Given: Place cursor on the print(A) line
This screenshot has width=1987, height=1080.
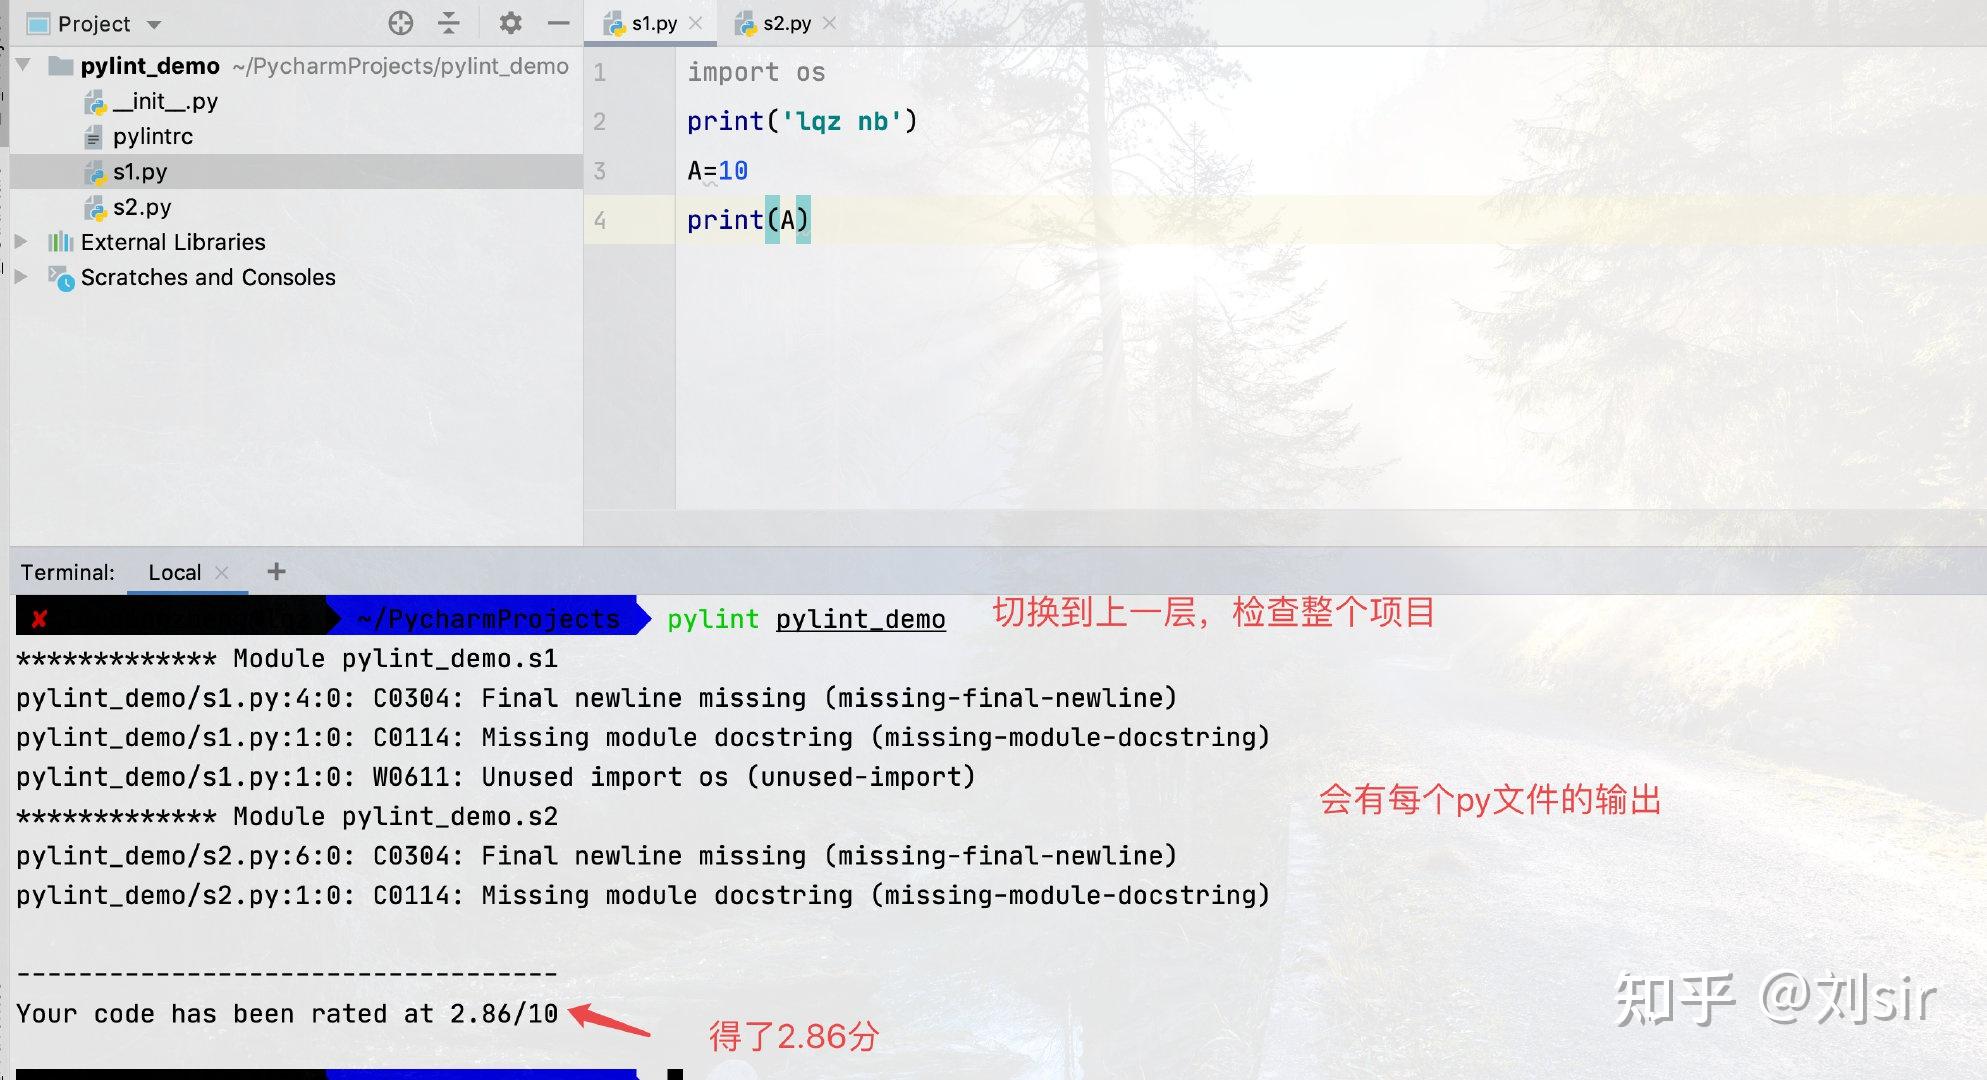Looking at the screenshot, I should click(x=748, y=220).
